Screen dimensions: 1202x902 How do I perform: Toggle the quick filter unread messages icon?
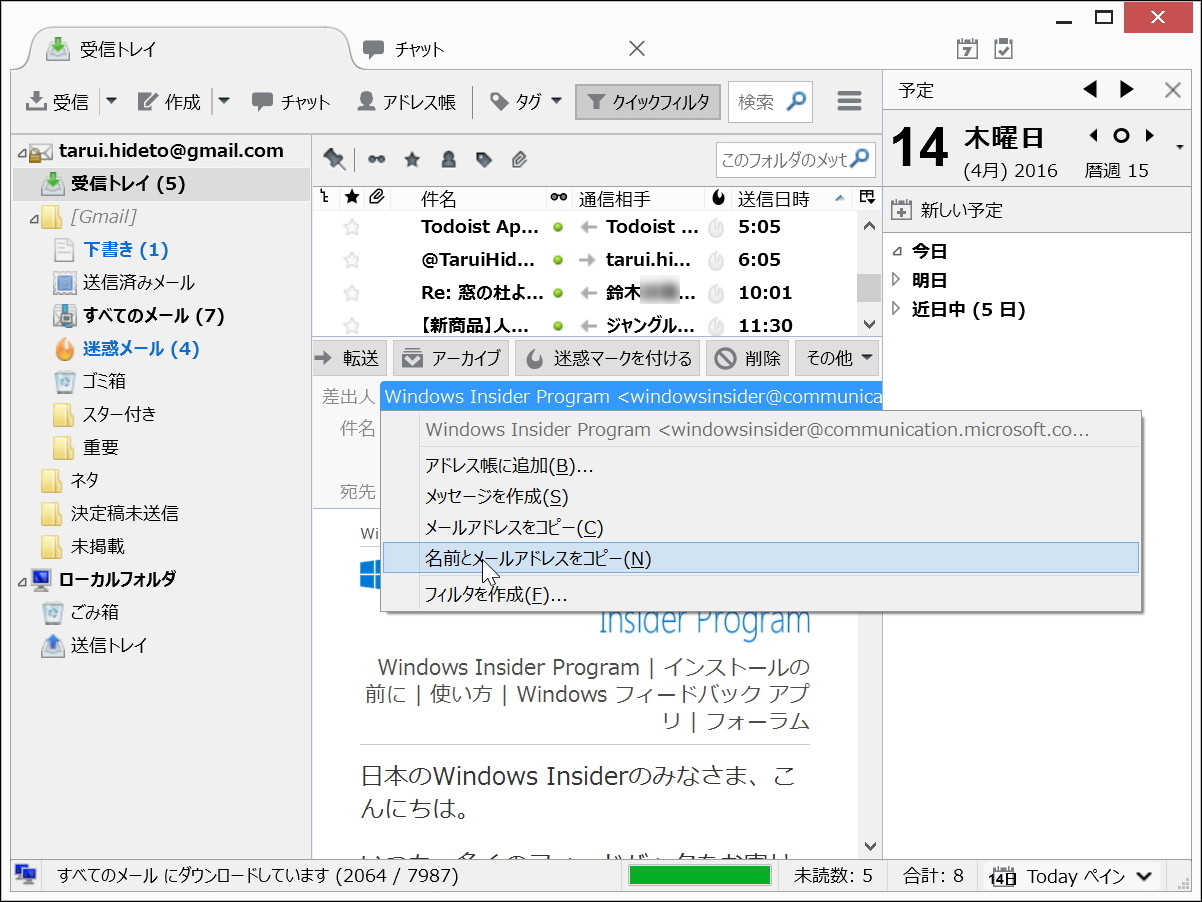[x=377, y=159]
